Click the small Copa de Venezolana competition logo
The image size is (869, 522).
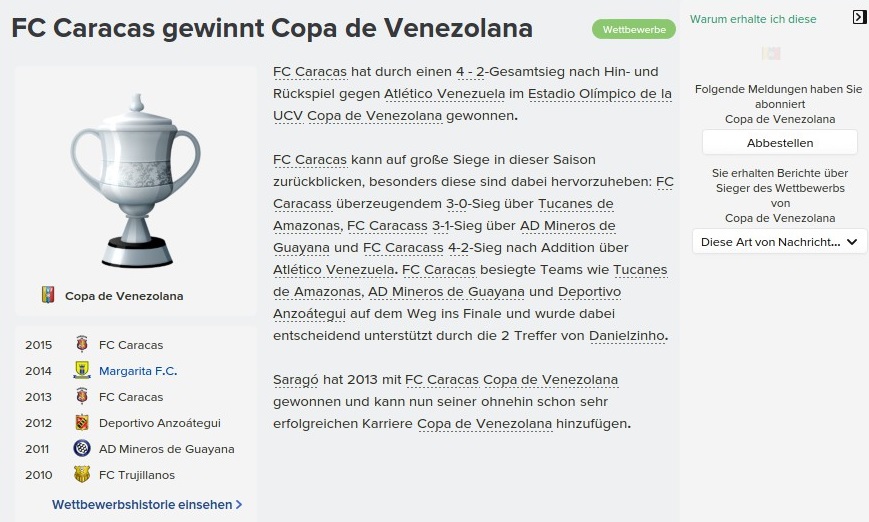point(48,295)
